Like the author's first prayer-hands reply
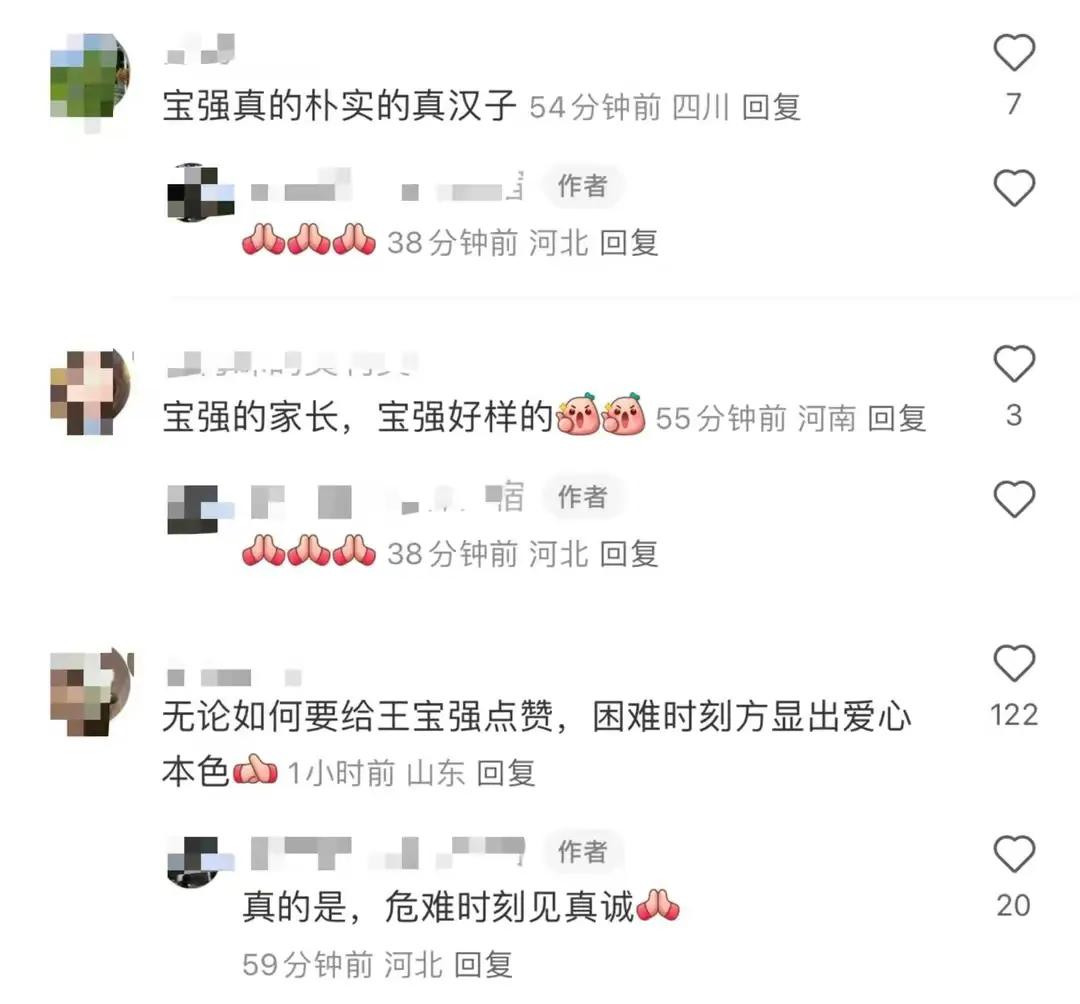 (x=1014, y=187)
